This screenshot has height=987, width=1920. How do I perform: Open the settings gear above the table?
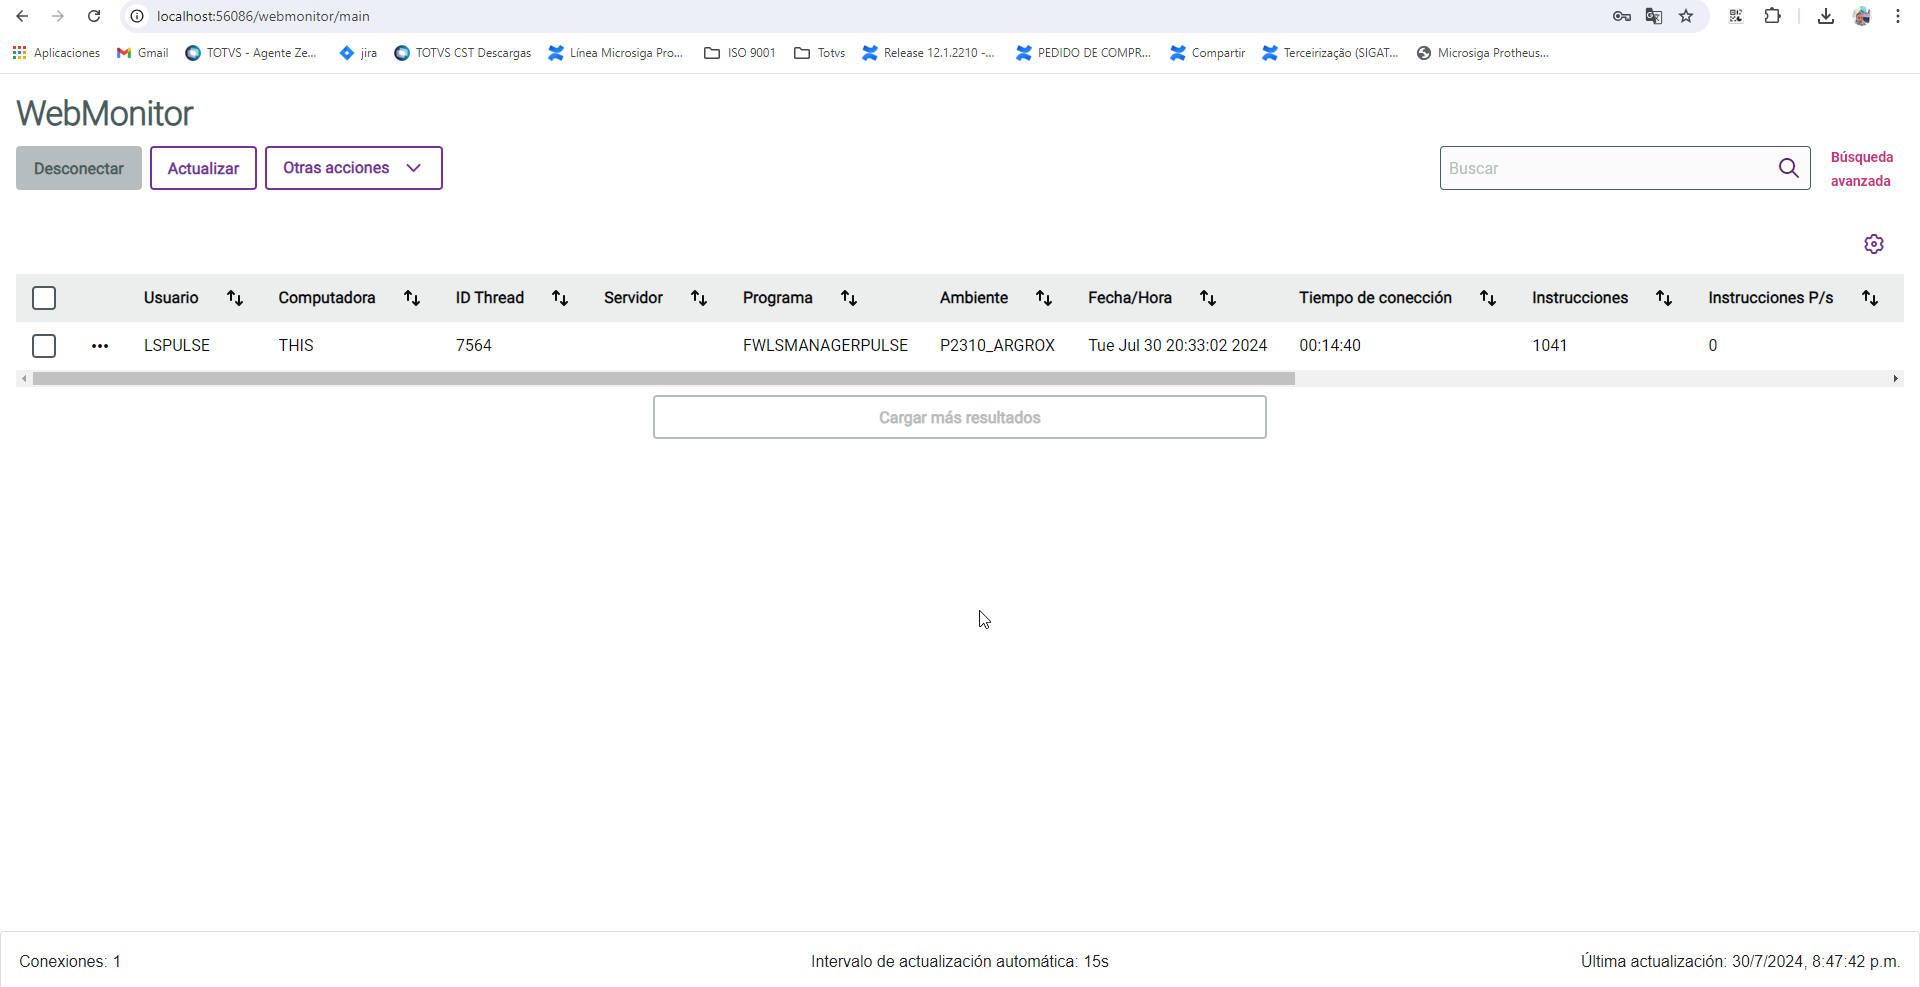pos(1873,243)
